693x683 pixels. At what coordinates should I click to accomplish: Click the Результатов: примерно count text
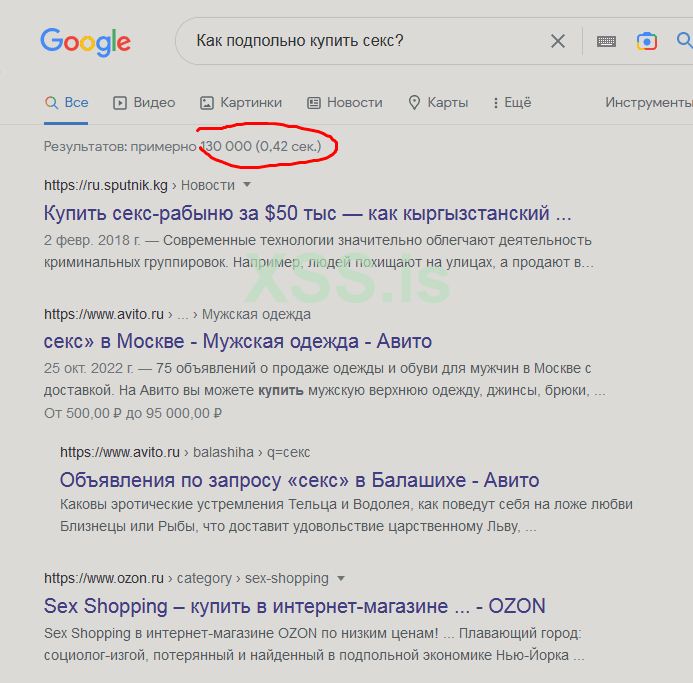(x=183, y=146)
